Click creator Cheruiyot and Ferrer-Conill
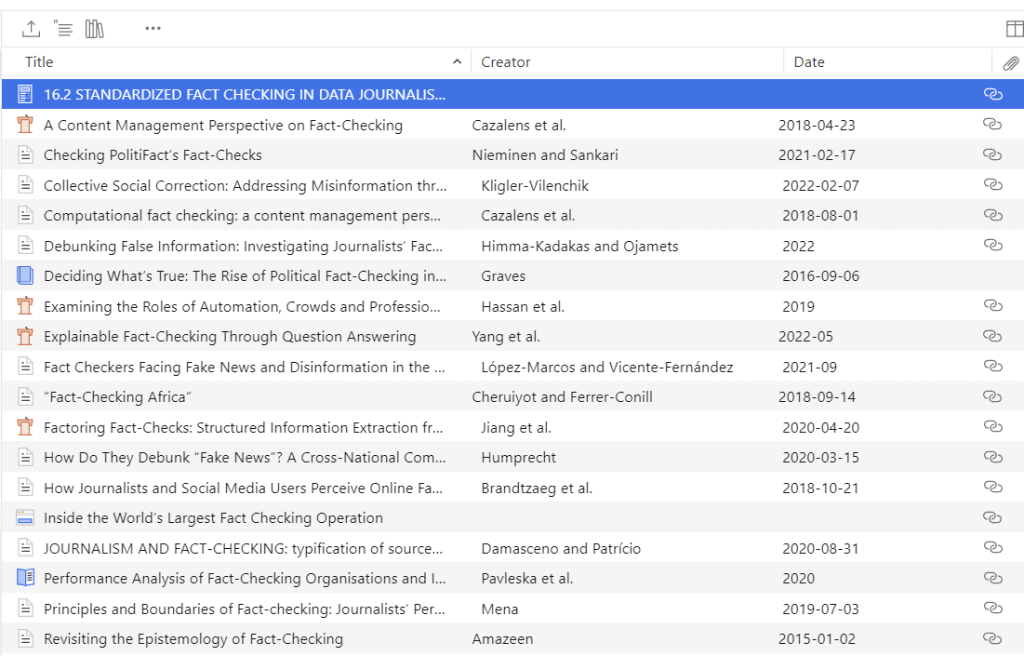1024x656 pixels. pos(562,397)
